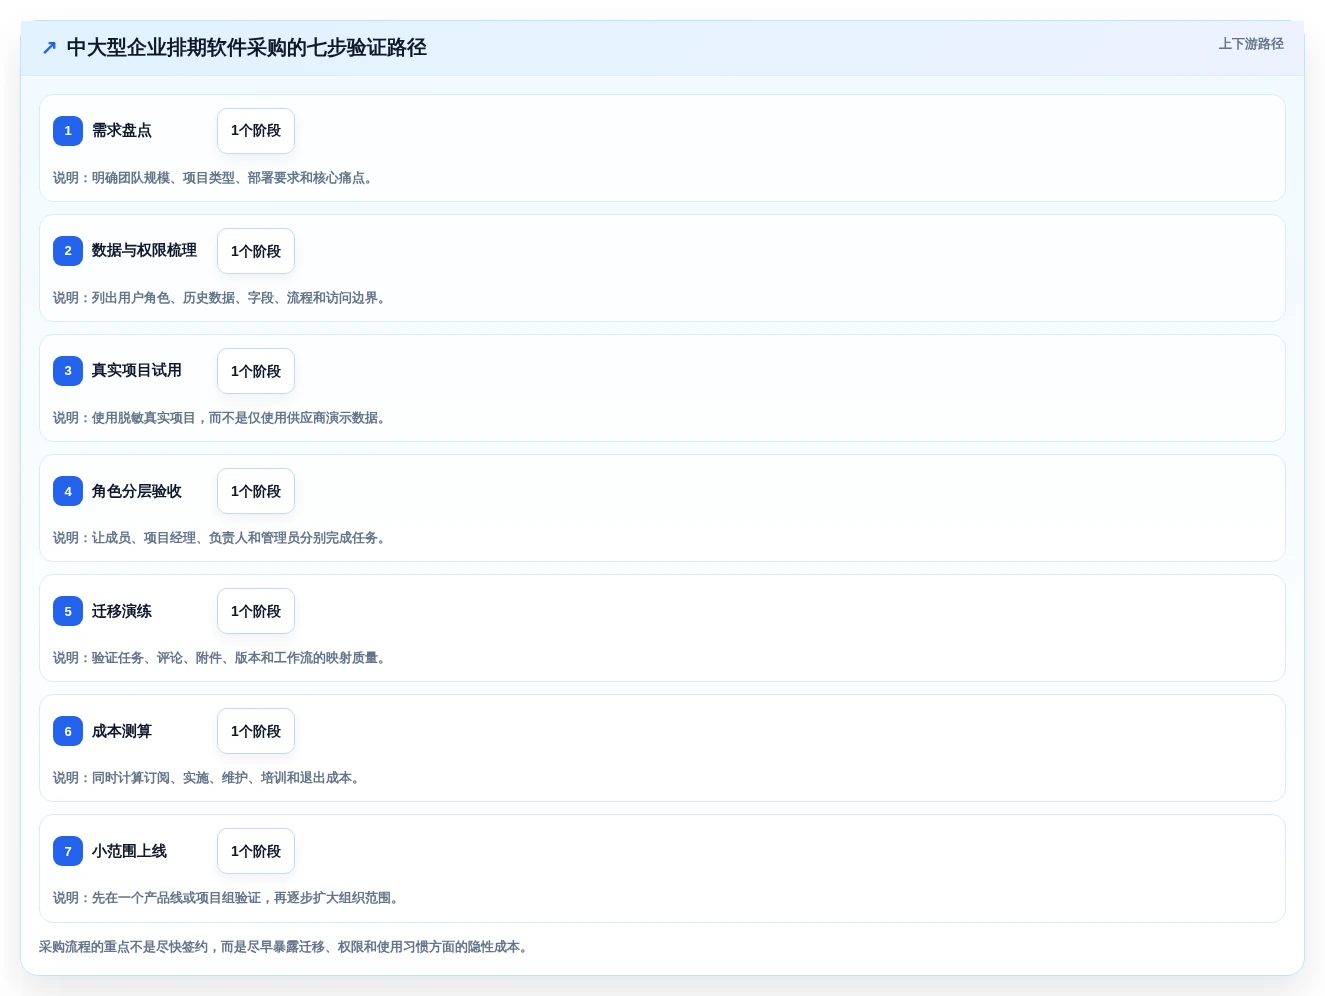Click the description 验证任务、评论、附件

(221, 658)
